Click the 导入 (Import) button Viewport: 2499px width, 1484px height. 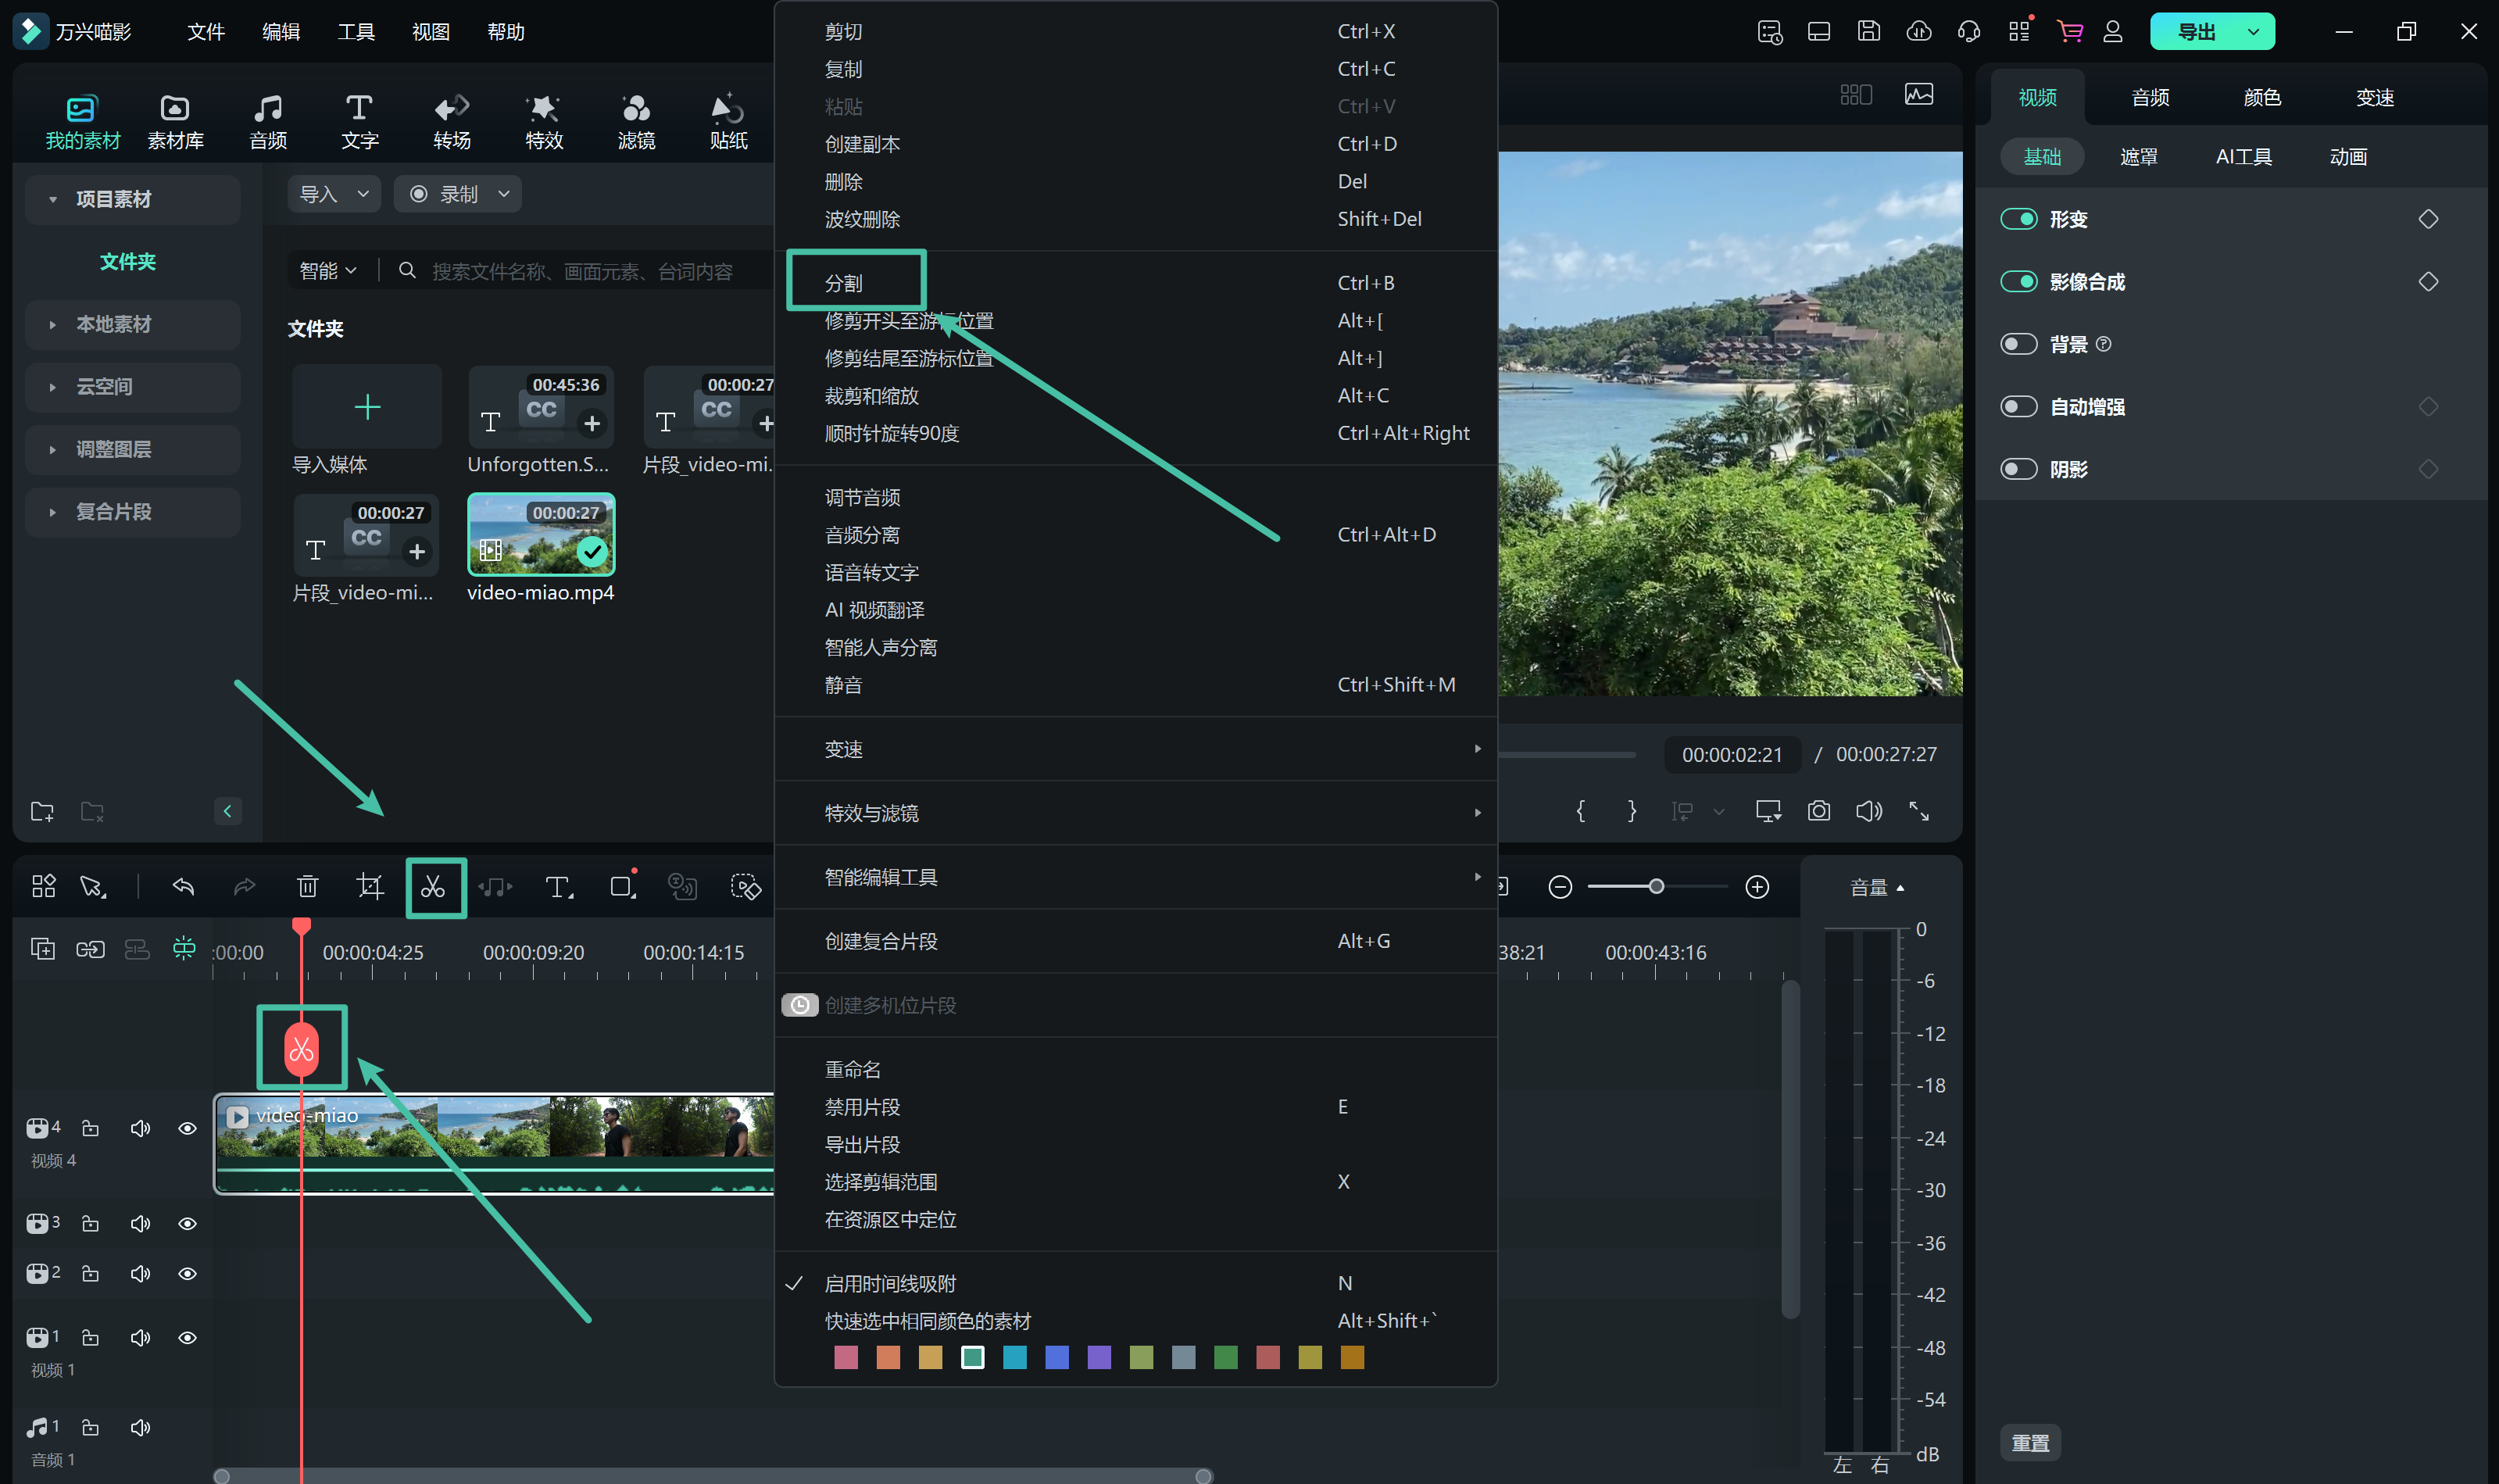pyautogui.click(x=325, y=192)
